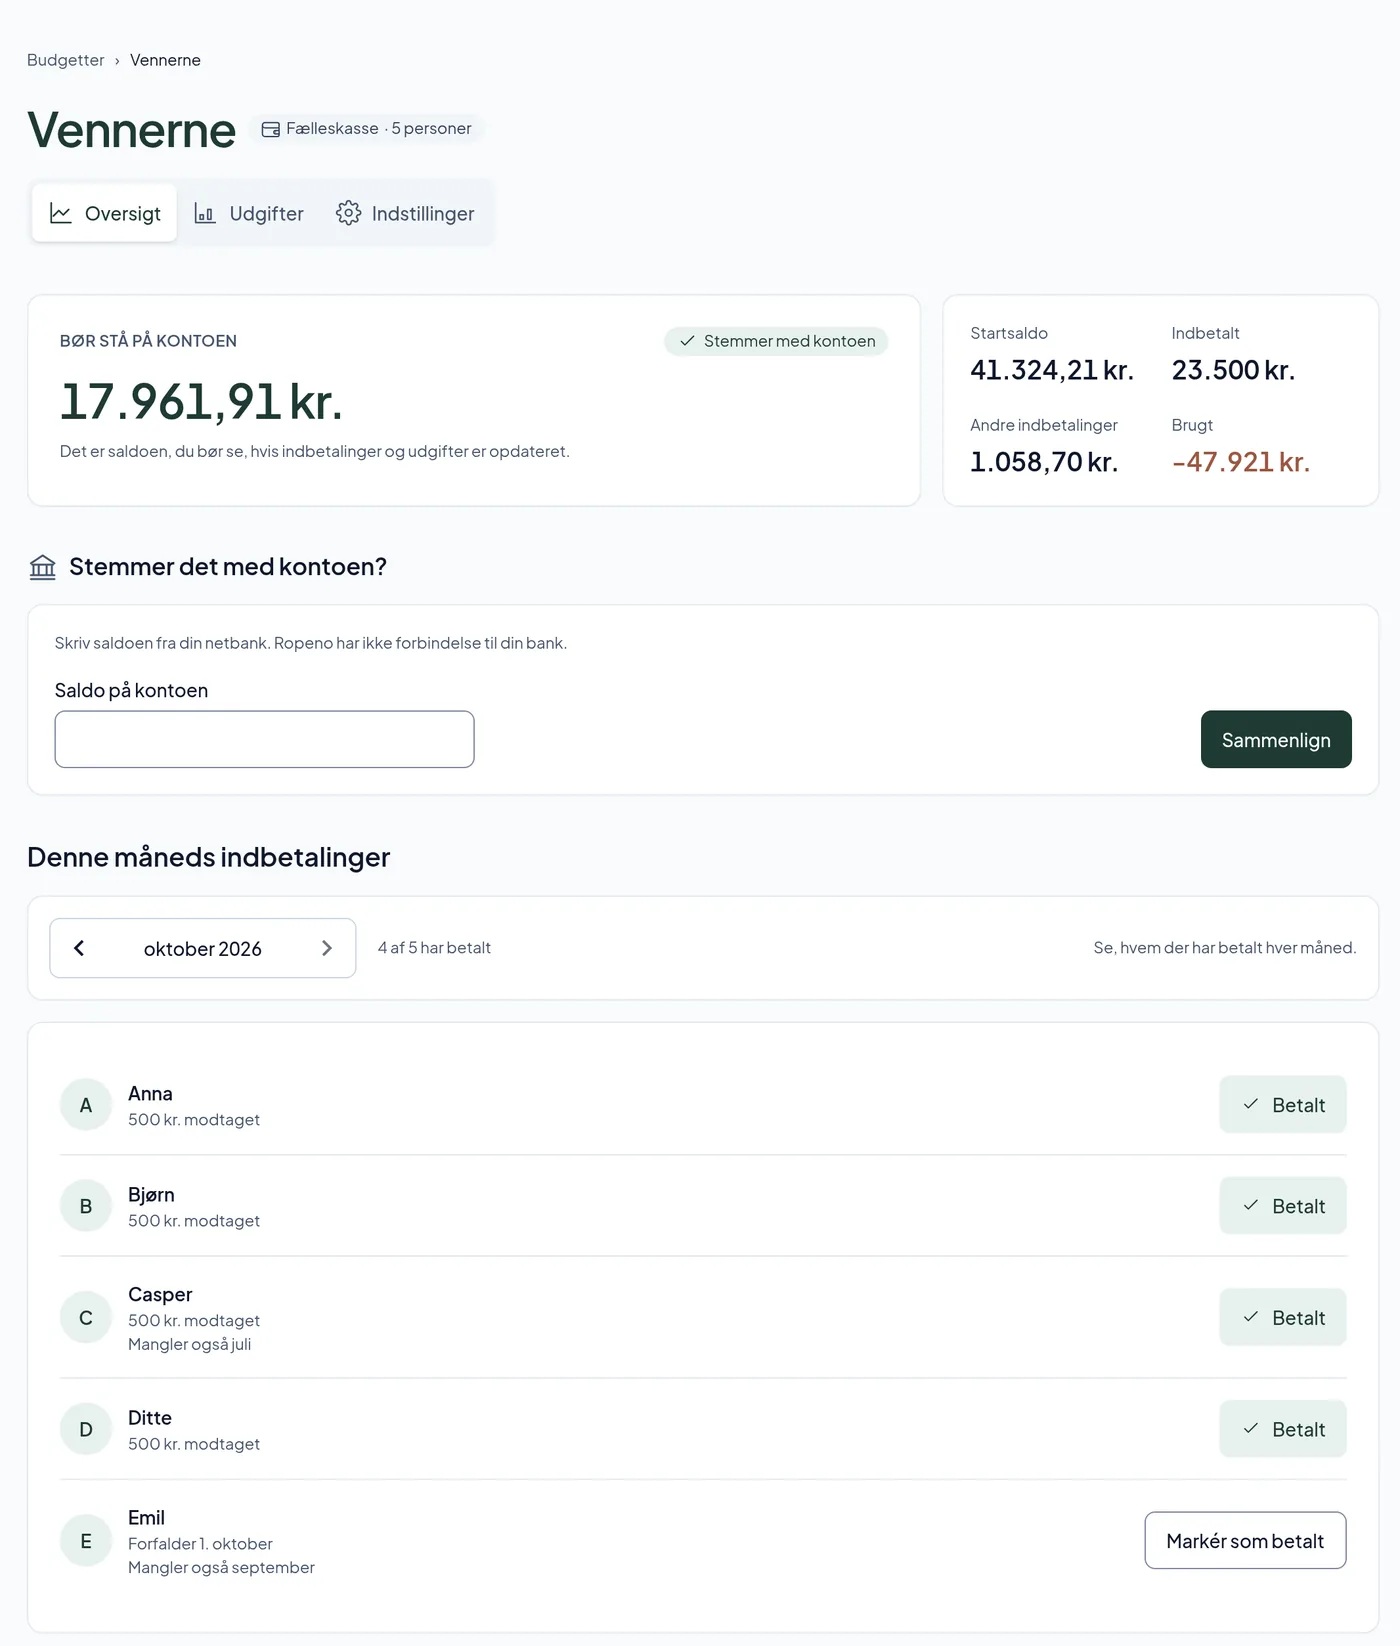
Task: Click the oktober 2026 month label
Action: (x=203, y=949)
